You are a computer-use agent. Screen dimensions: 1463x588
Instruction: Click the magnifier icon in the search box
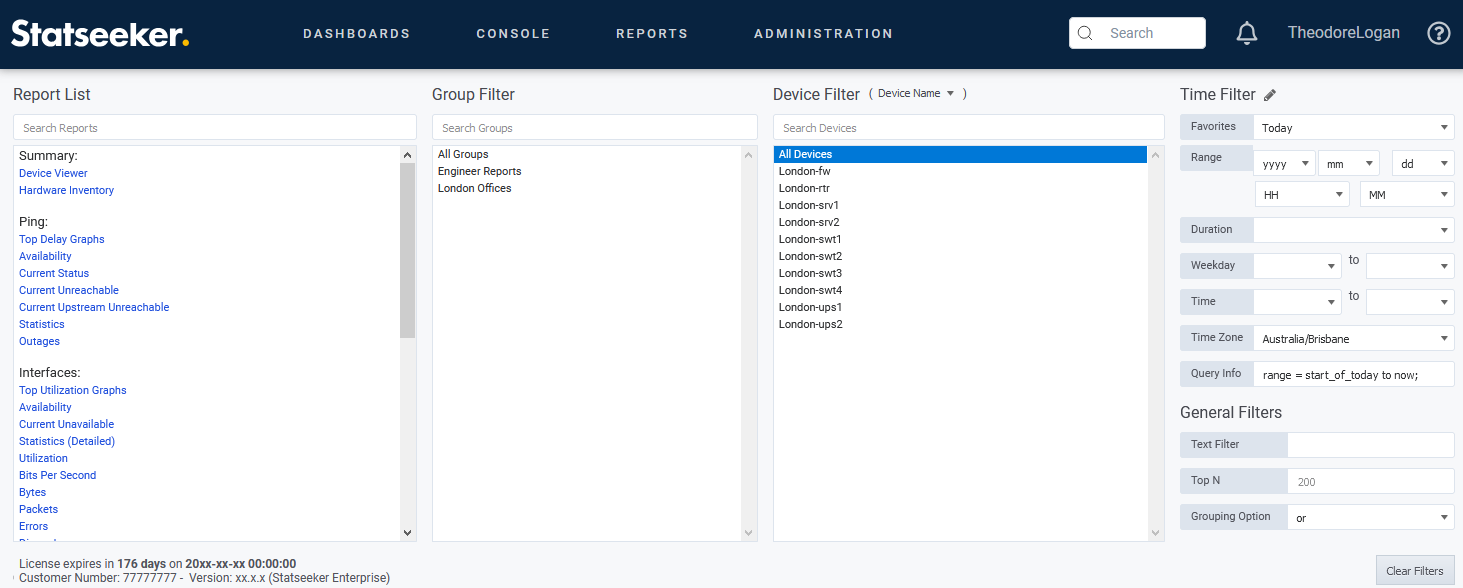1085,33
